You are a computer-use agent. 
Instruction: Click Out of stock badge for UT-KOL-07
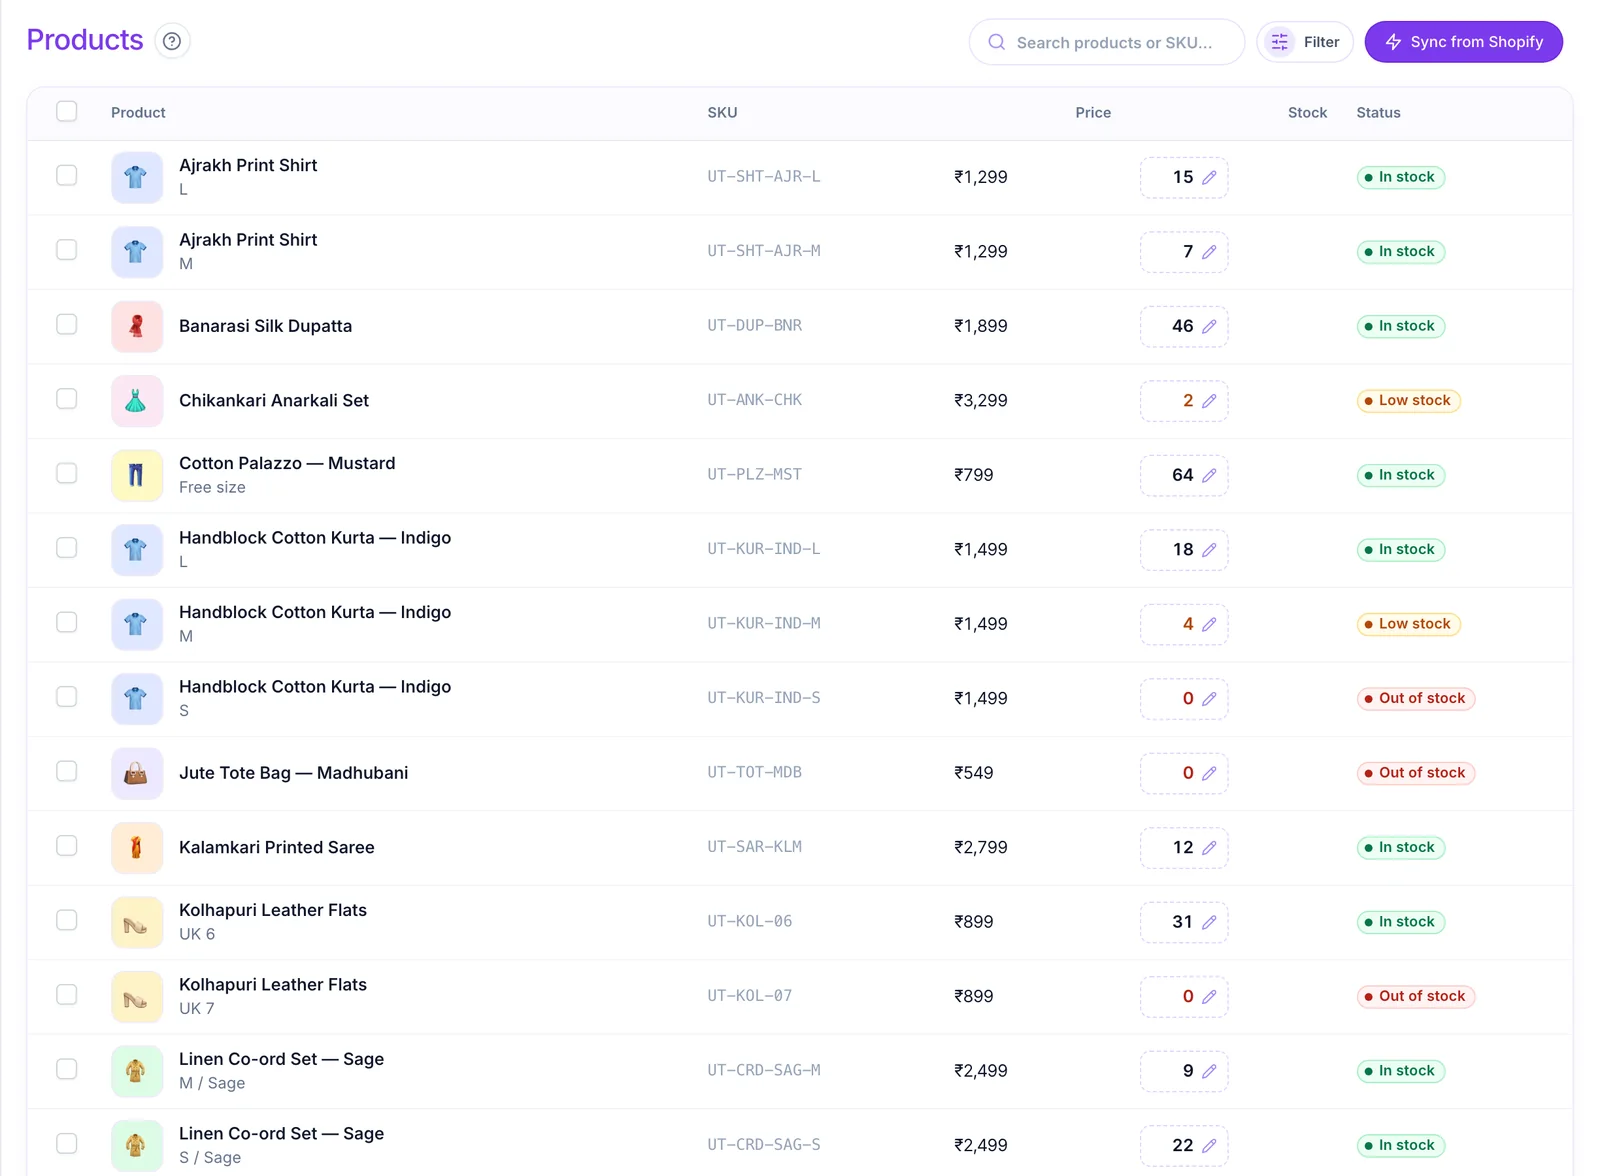[x=1415, y=996]
